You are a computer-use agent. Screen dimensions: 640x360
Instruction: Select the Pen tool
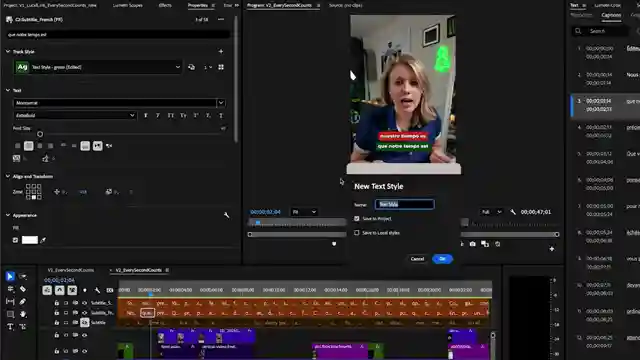pos(23,302)
